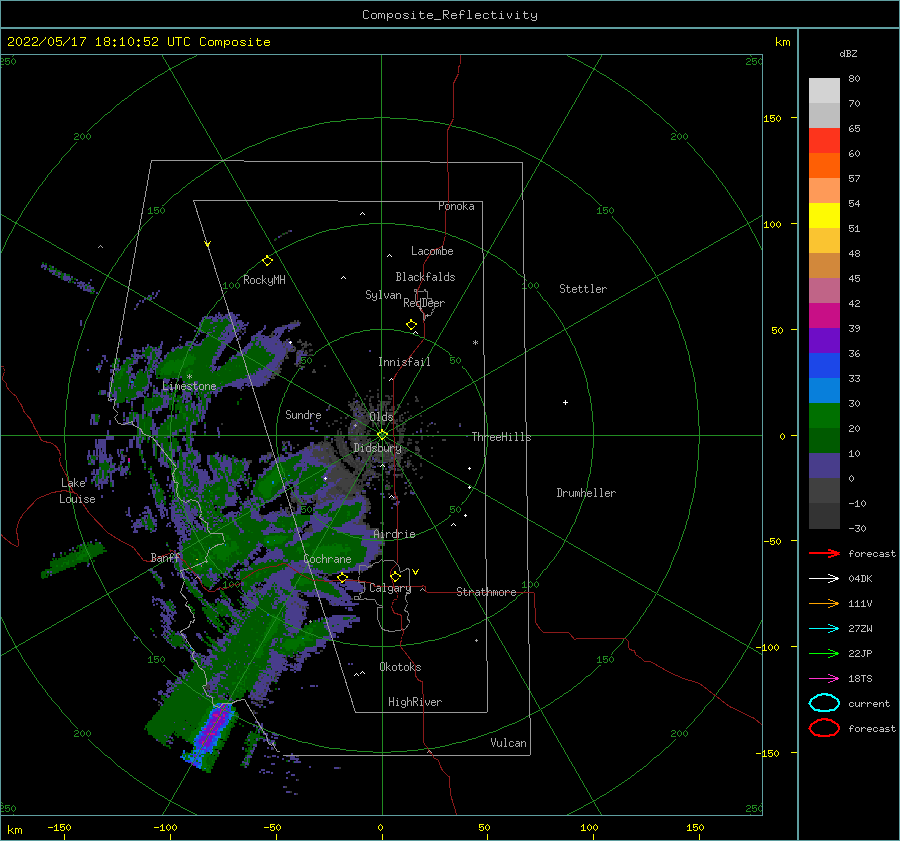
Task: Click the Sundre label
Action: [x=303, y=415]
